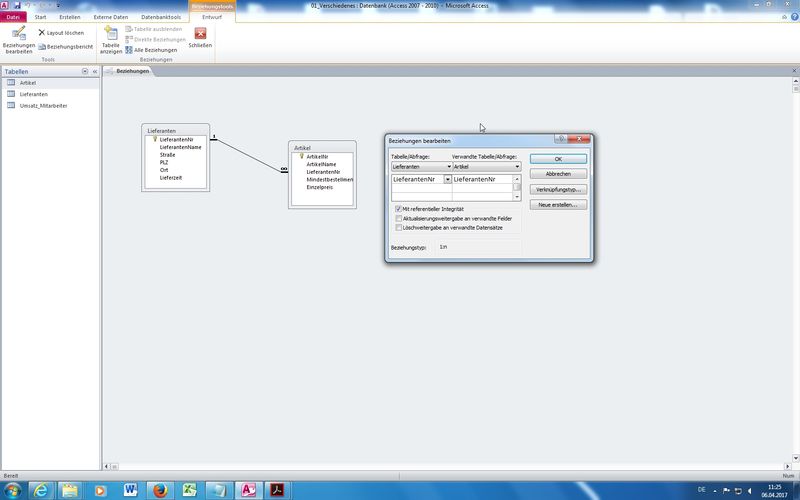Open Firefox from the taskbar
800x500 pixels.
[x=160, y=491]
